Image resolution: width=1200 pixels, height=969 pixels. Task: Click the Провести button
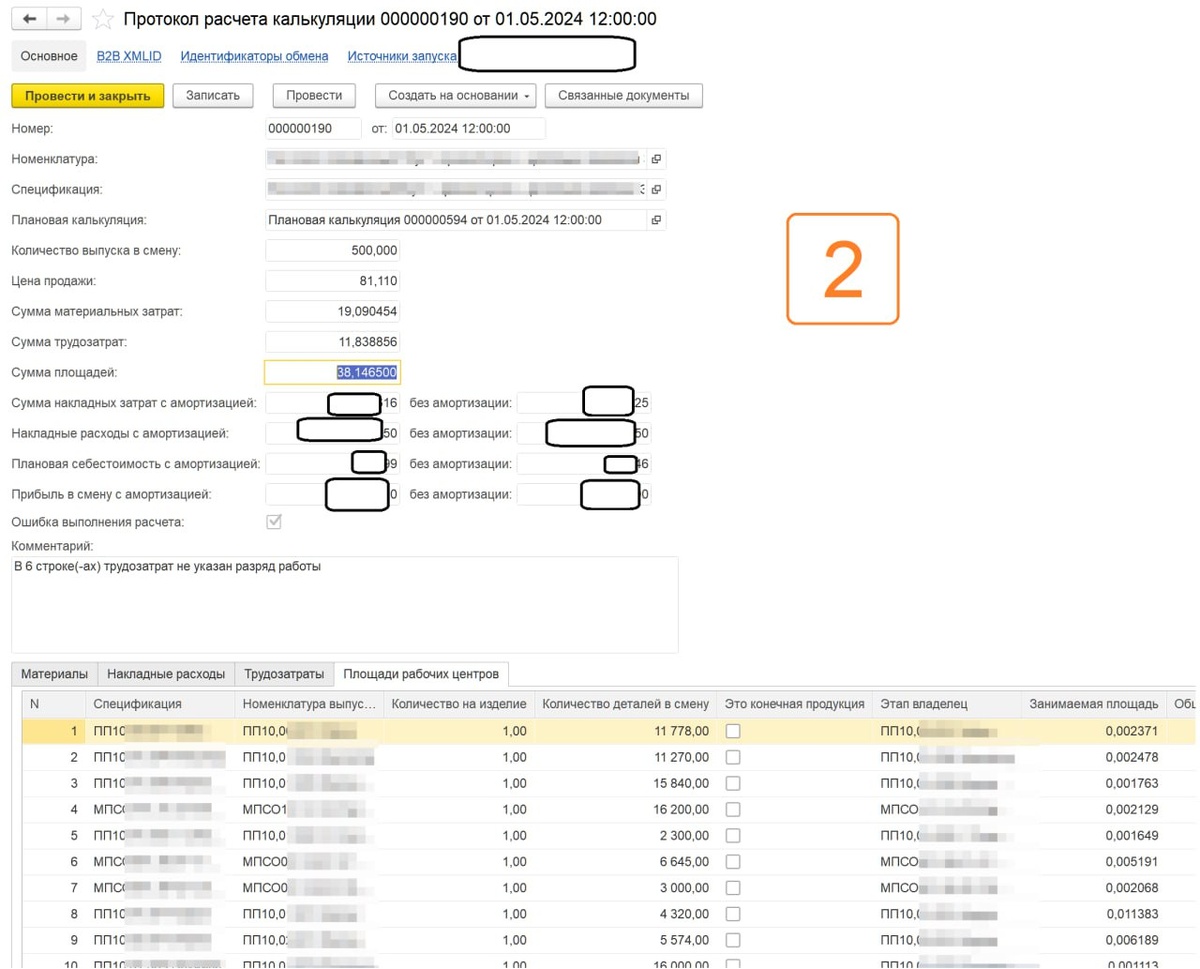click(314, 95)
